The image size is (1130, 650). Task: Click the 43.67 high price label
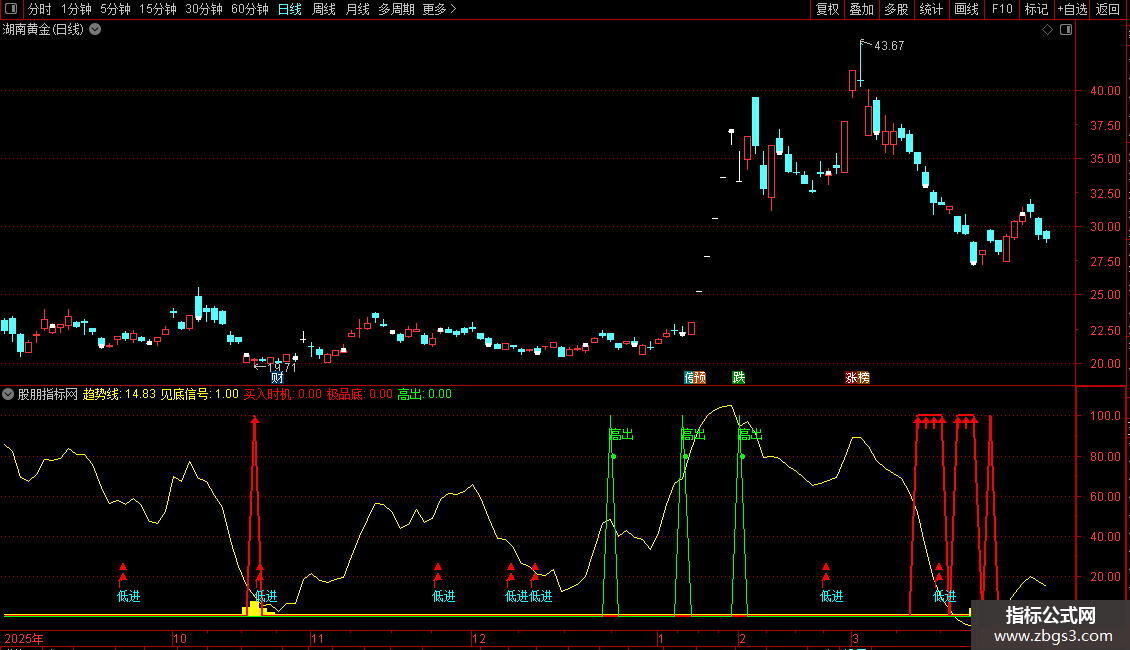889,45
